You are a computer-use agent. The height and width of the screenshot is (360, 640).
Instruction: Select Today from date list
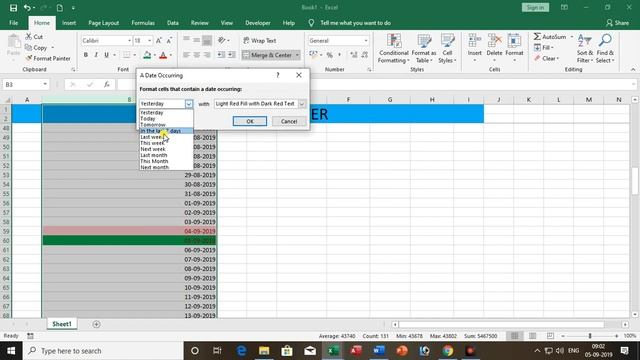click(148, 118)
